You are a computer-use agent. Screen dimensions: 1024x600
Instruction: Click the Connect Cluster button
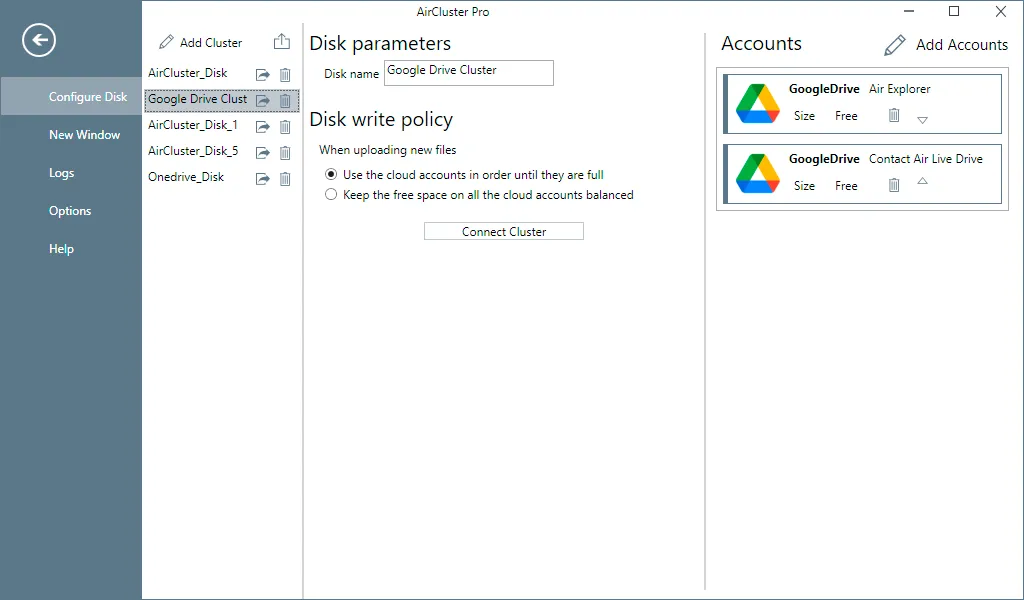[504, 231]
